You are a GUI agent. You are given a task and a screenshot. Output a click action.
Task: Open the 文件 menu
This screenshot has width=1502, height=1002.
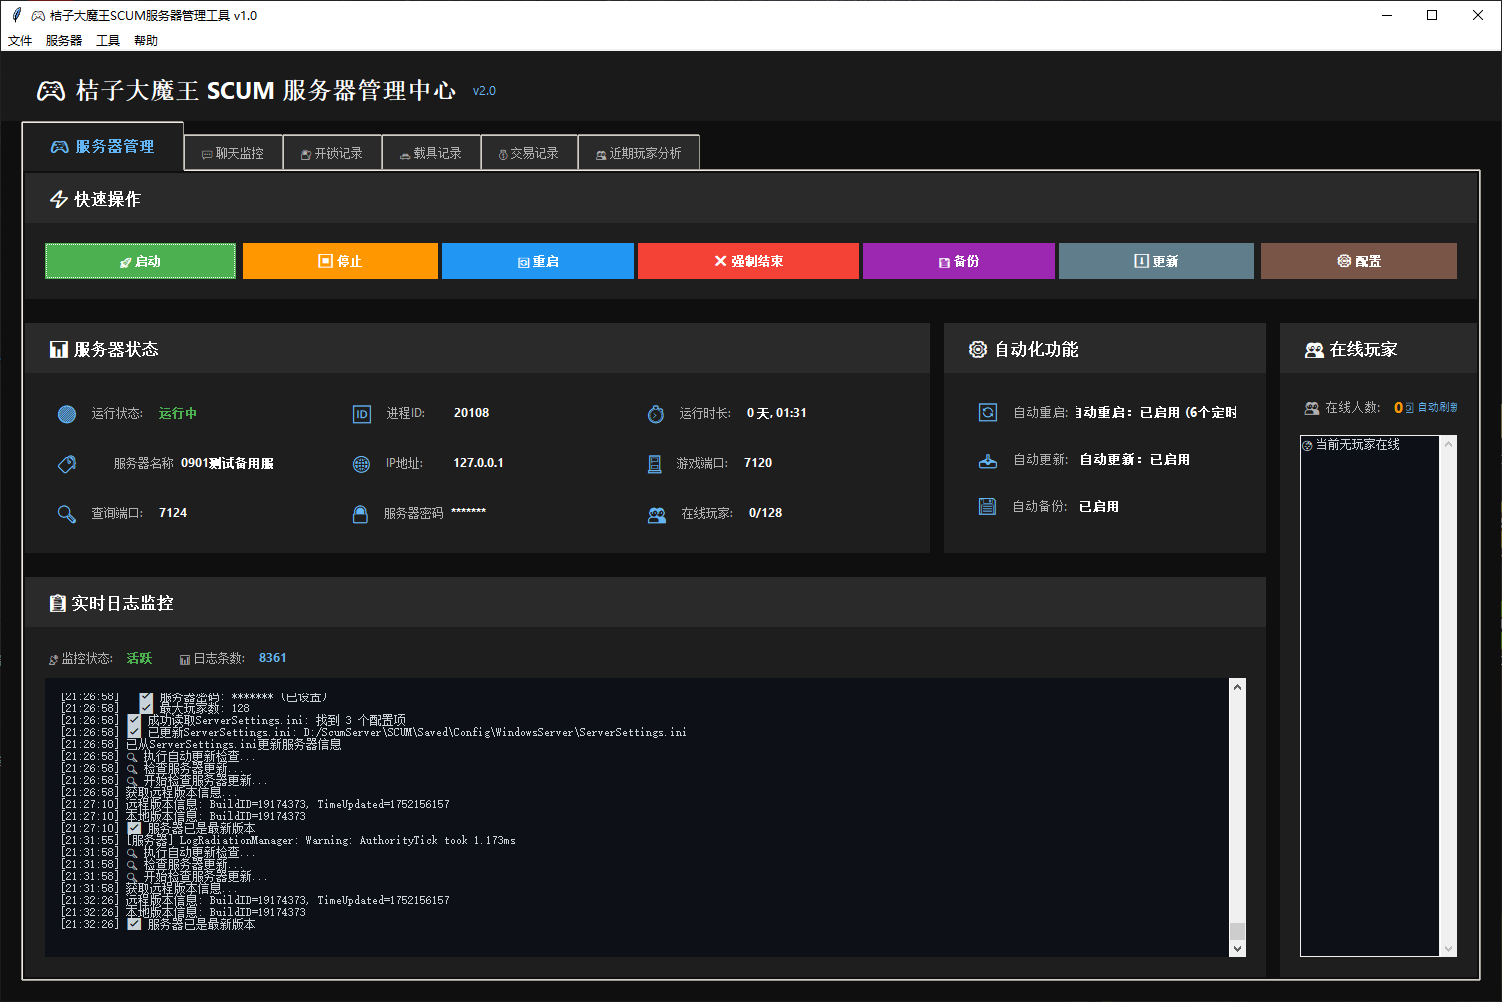[20, 40]
